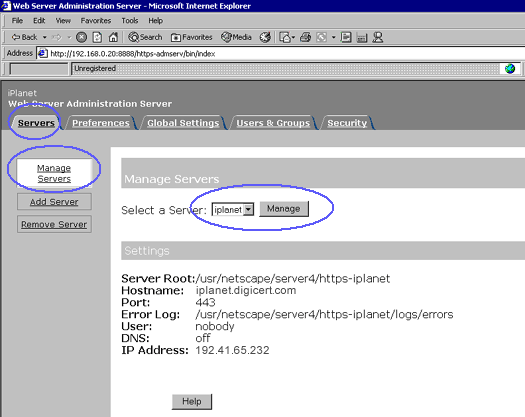Go to Home page icon
The height and width of the screenshot is (417, 525).
113,37
